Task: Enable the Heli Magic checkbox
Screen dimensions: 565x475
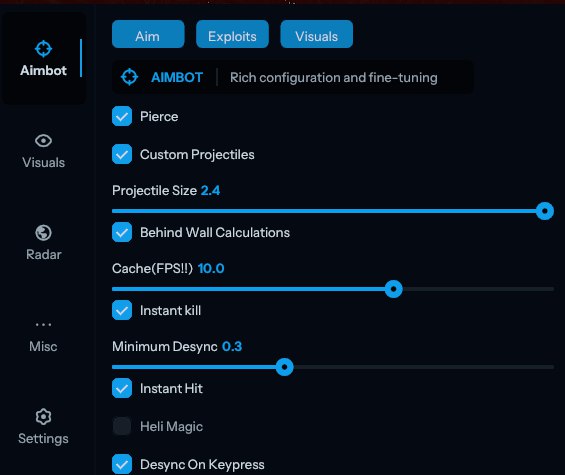Action: (122, 426)
